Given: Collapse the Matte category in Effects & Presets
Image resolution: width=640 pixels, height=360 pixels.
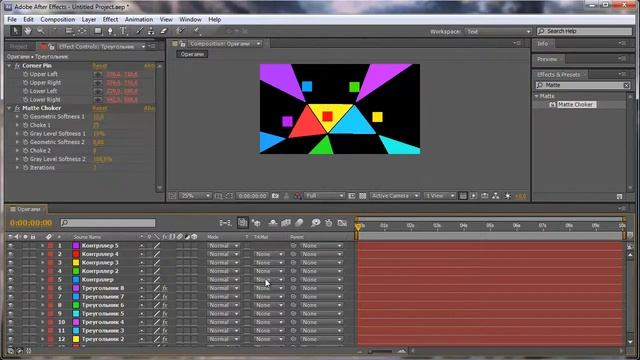Looking at the screenshot, I should click(537, 96).
